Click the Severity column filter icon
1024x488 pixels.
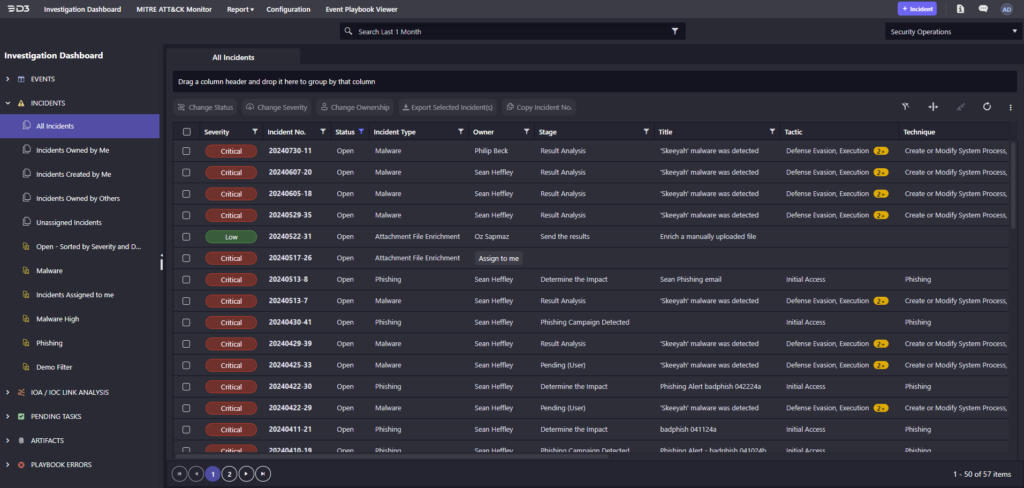tap(255, 131)
